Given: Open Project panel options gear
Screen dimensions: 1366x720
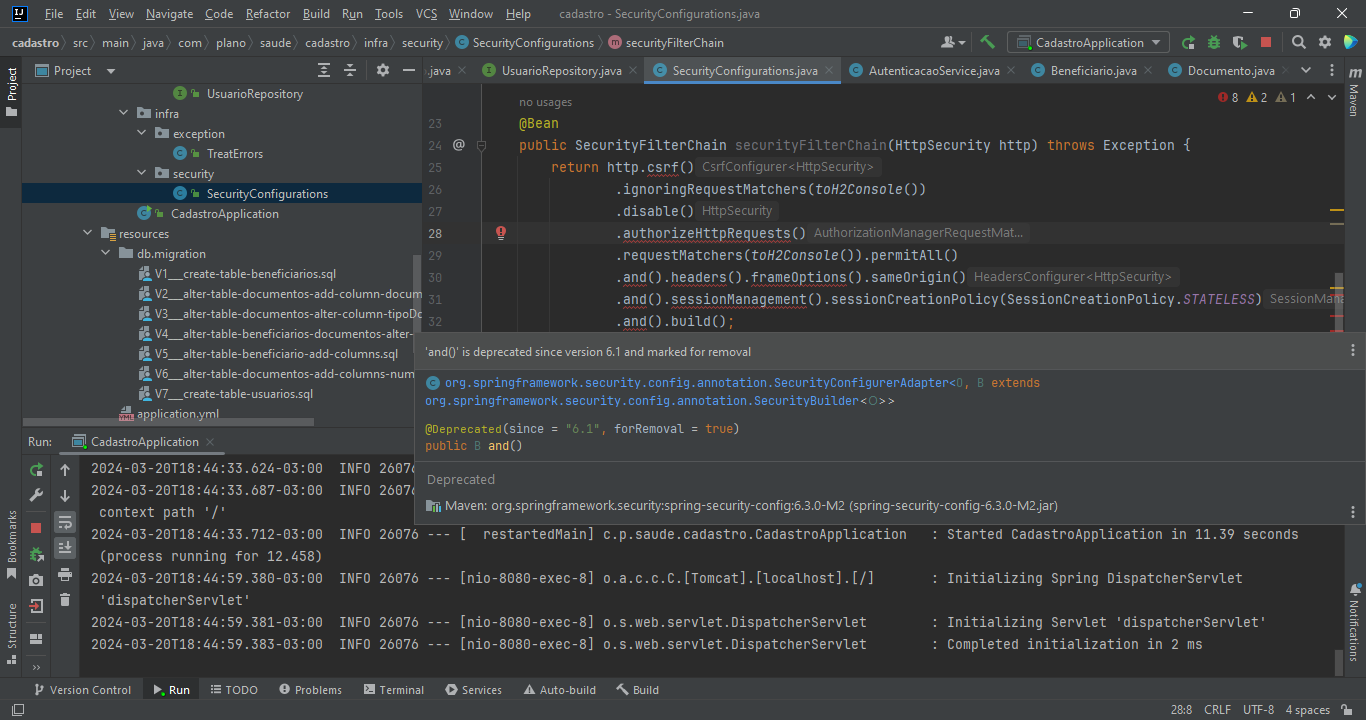Looking at the screenshot, I should 382,70.
